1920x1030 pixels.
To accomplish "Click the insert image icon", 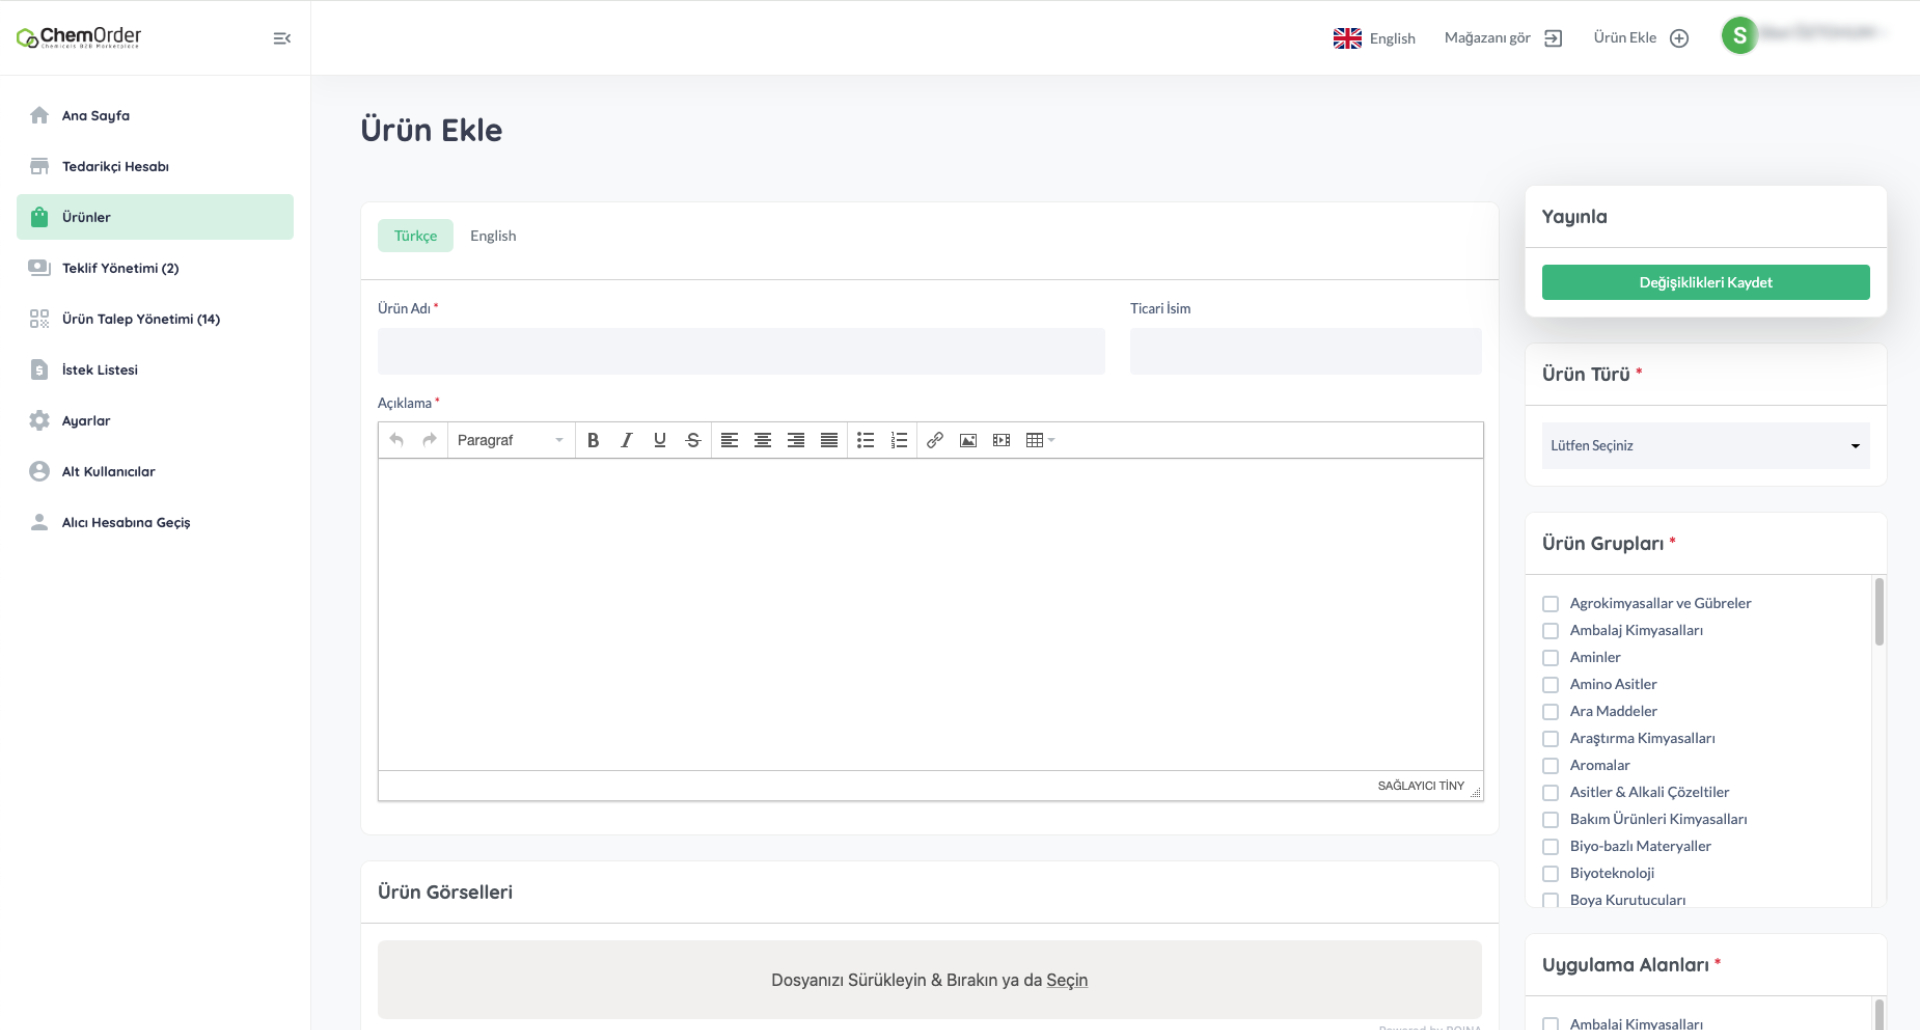I will [968, 440].
